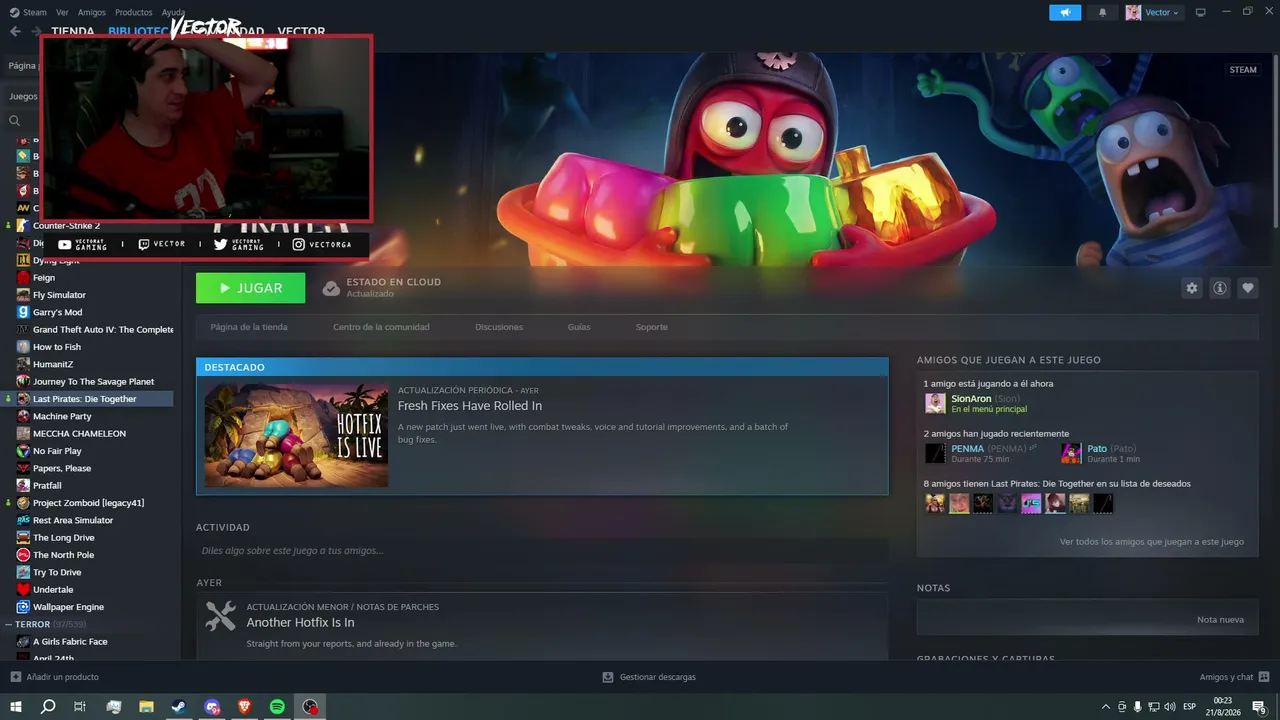Viewport: 1280px width, 720px height.
Task: Select Journey To The Savage Planet
Action: [93, 382]
